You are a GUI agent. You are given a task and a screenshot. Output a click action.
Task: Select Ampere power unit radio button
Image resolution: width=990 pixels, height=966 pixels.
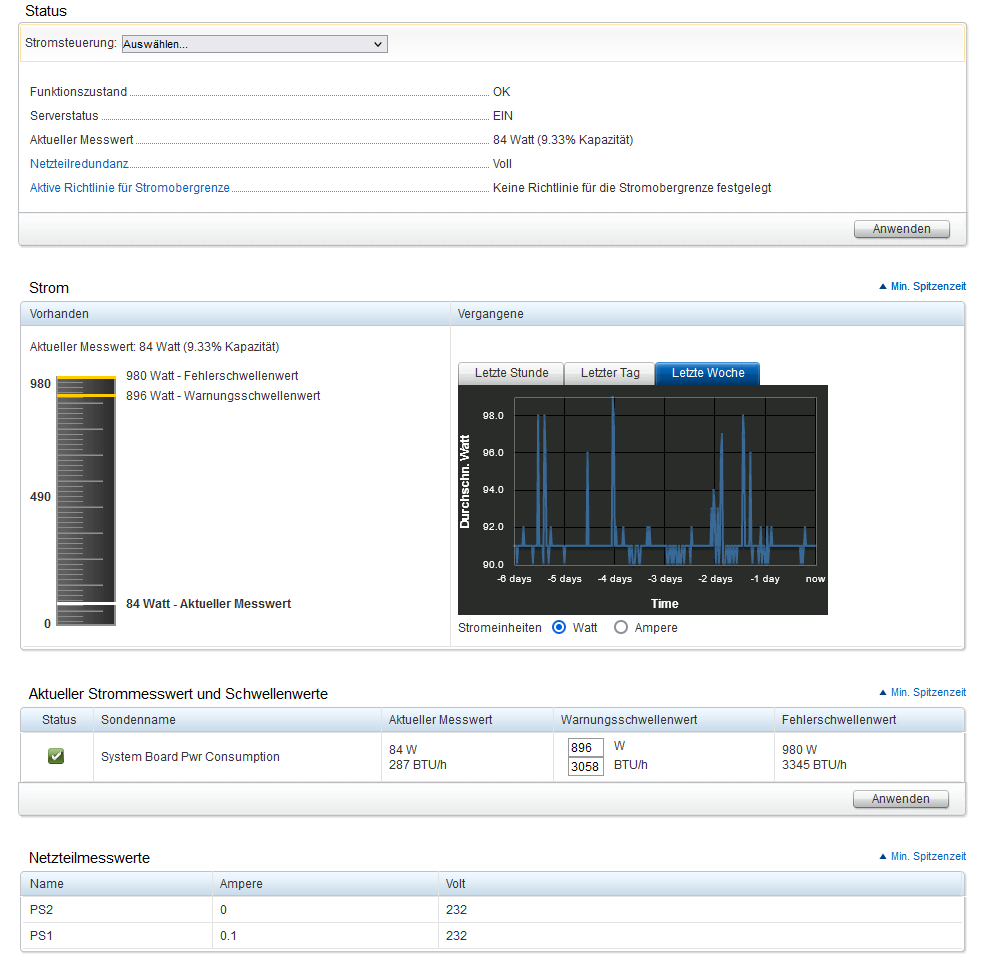point(621,628)
